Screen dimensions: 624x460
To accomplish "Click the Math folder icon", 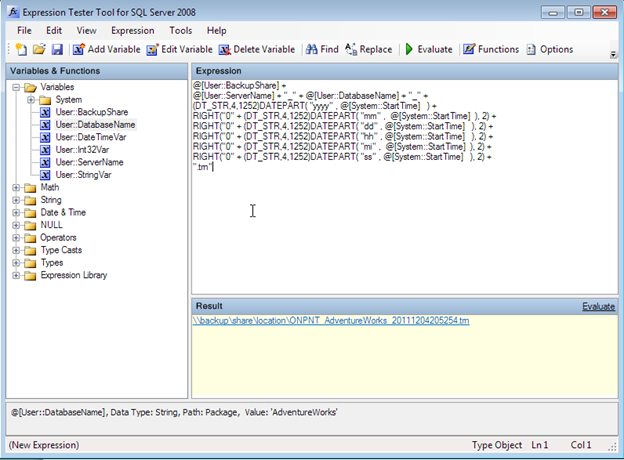I will pyautogui.click(x=30, y=188).
